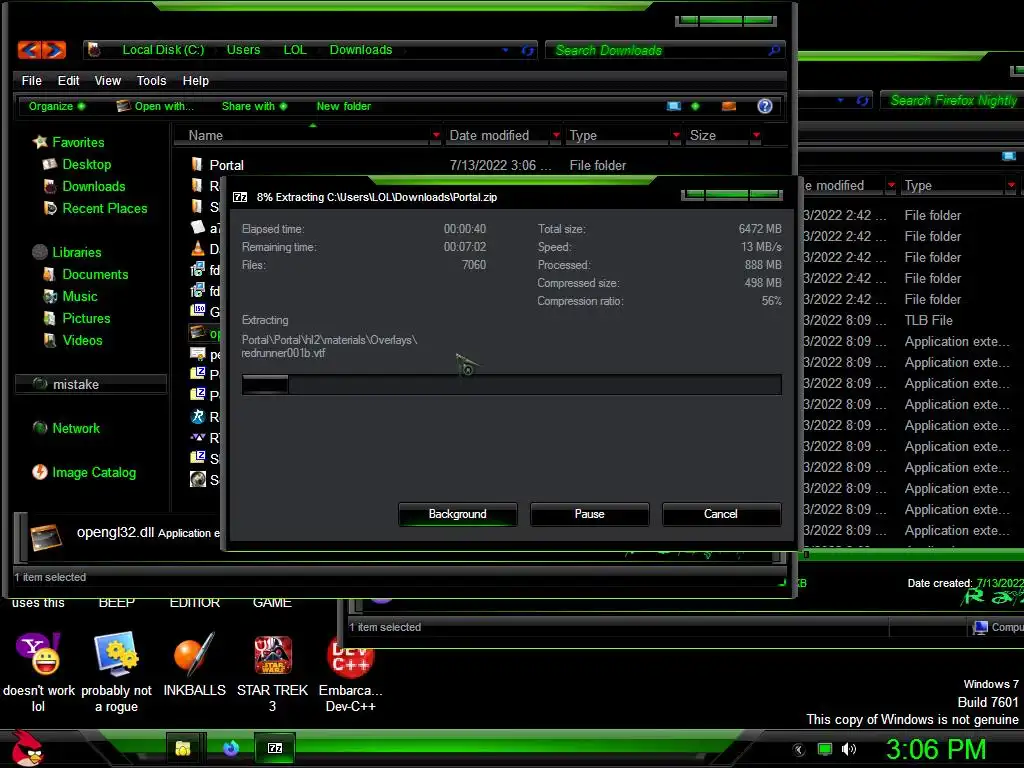Open the Tools menu

[x=152, y=80]
